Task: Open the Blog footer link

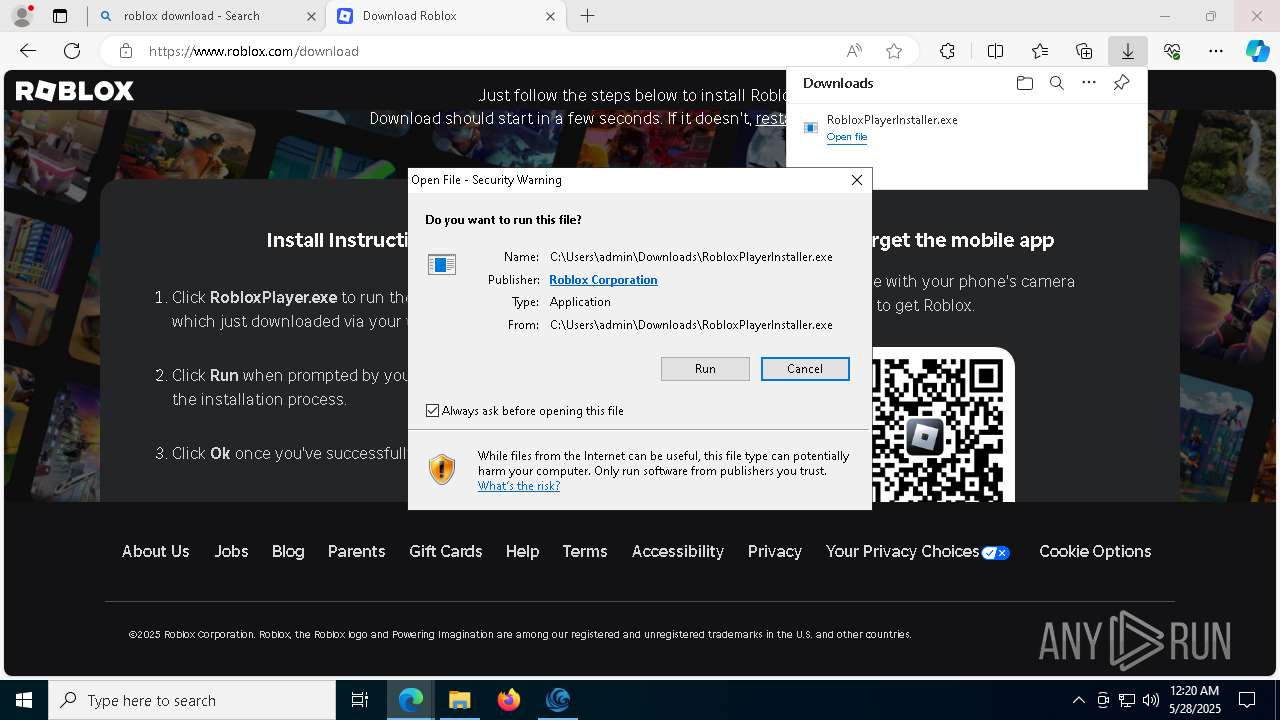Action: 288,551
